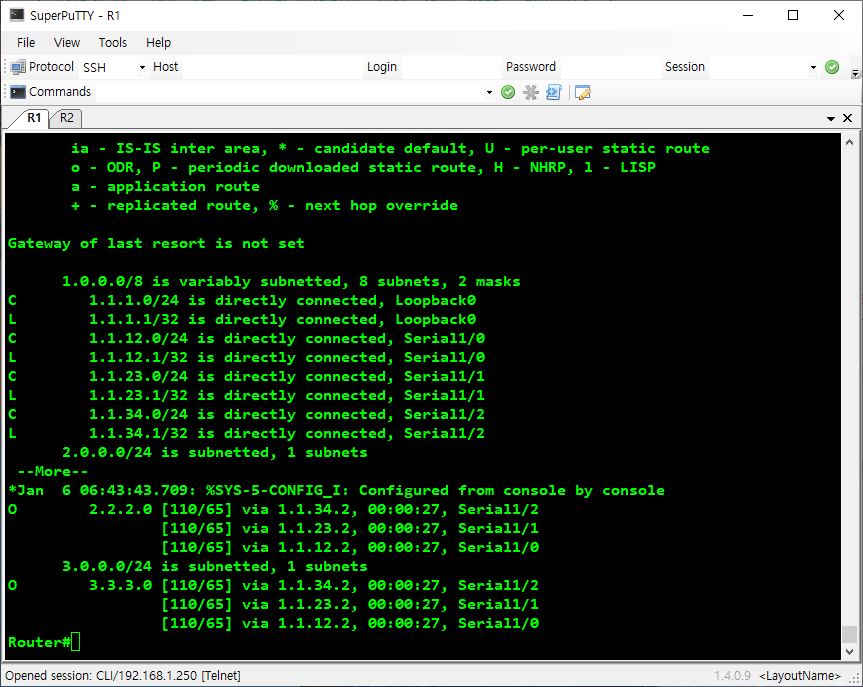Open the tab list dropdown arrow
Screen dimensions: 863x687
click(x=831, y=118)
